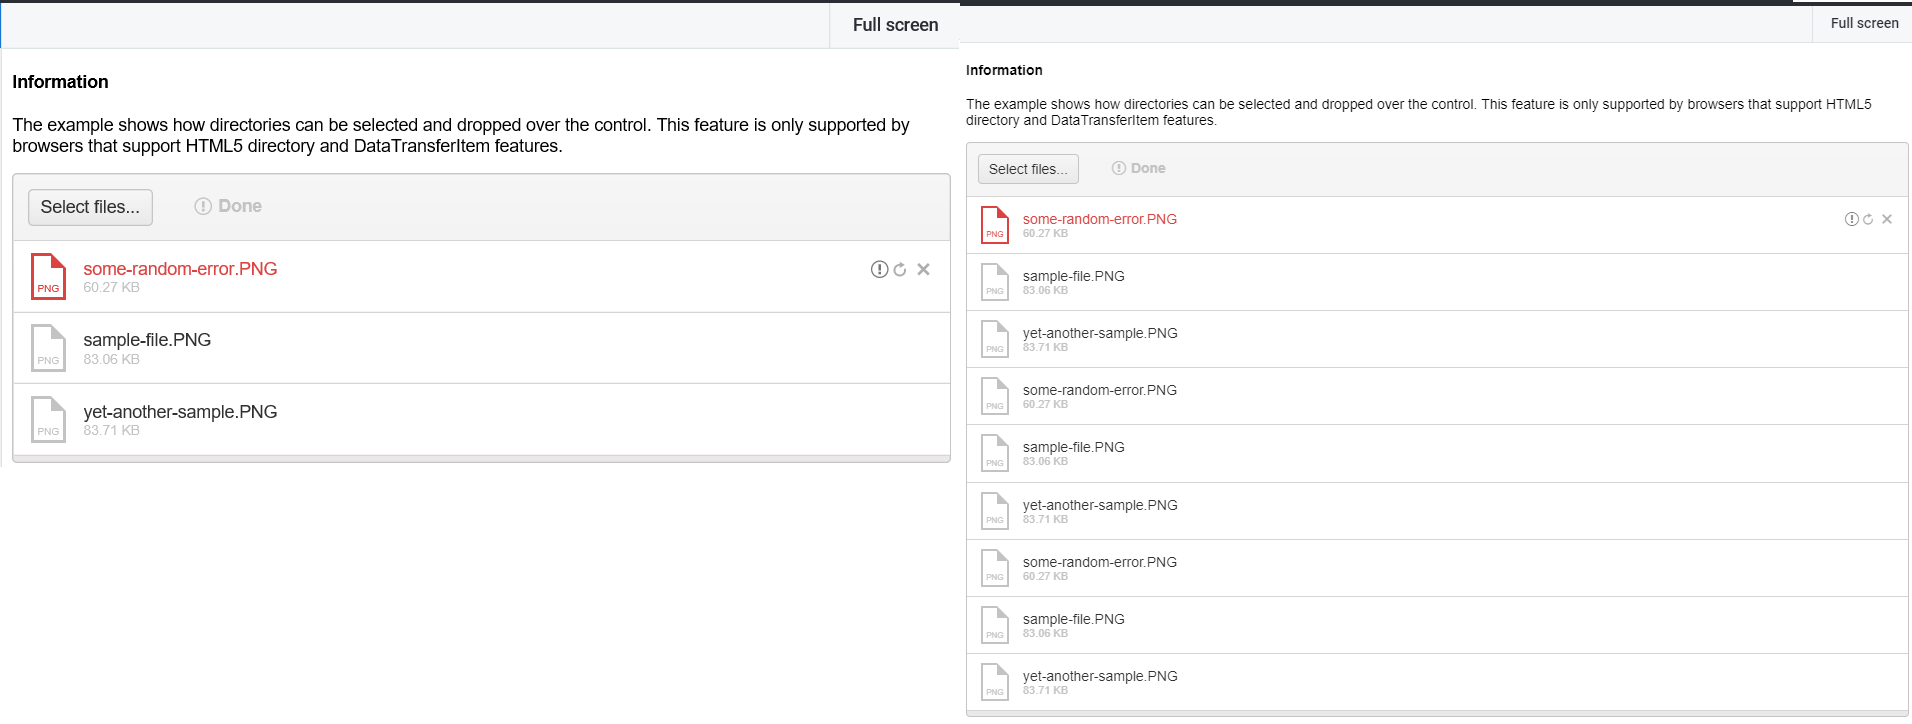Click the red some-random-error.PNG name in the right list
The image size is (1912, 724).
(1099, 219)
